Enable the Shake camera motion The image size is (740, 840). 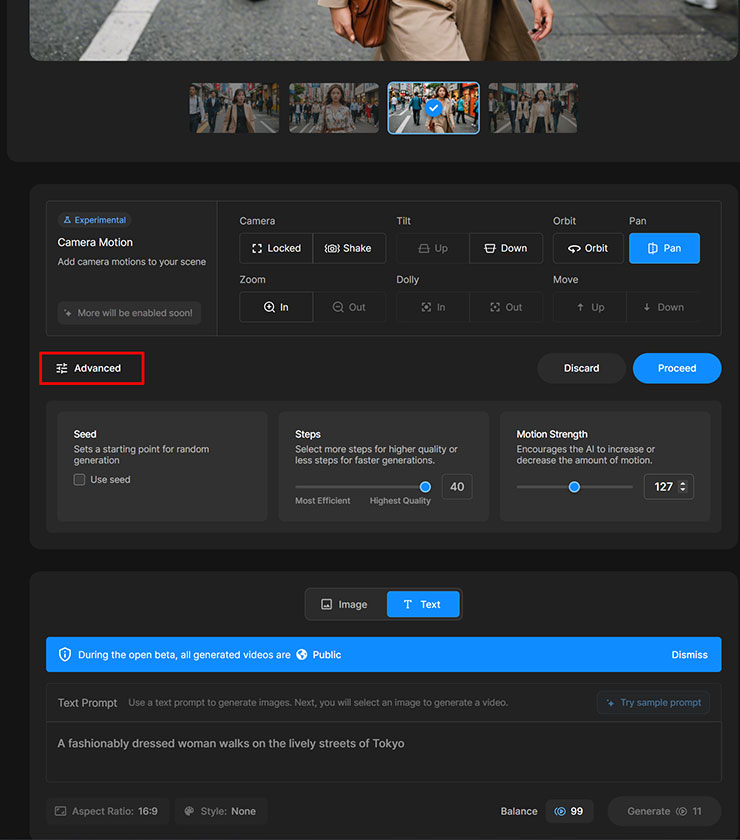coord(349,248)
